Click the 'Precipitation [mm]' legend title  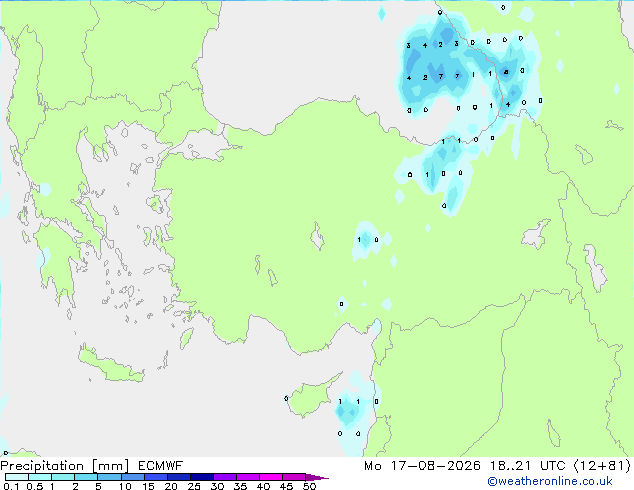click(65, 466)
